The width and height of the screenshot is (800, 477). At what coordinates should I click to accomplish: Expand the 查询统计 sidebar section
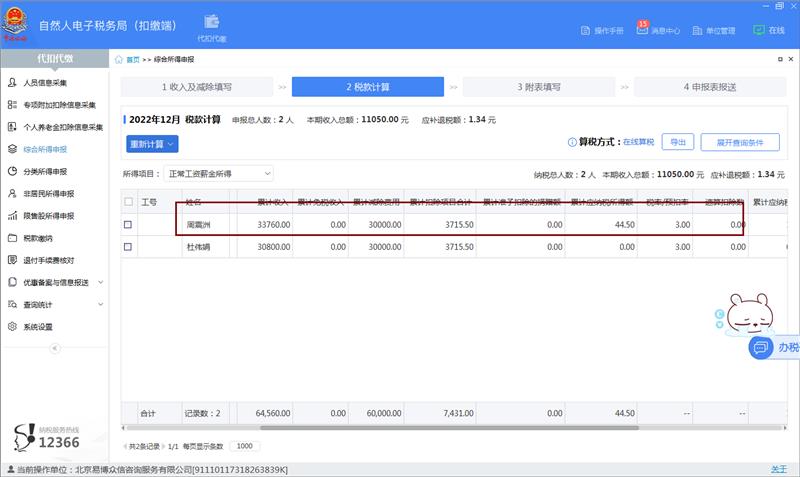55,304
